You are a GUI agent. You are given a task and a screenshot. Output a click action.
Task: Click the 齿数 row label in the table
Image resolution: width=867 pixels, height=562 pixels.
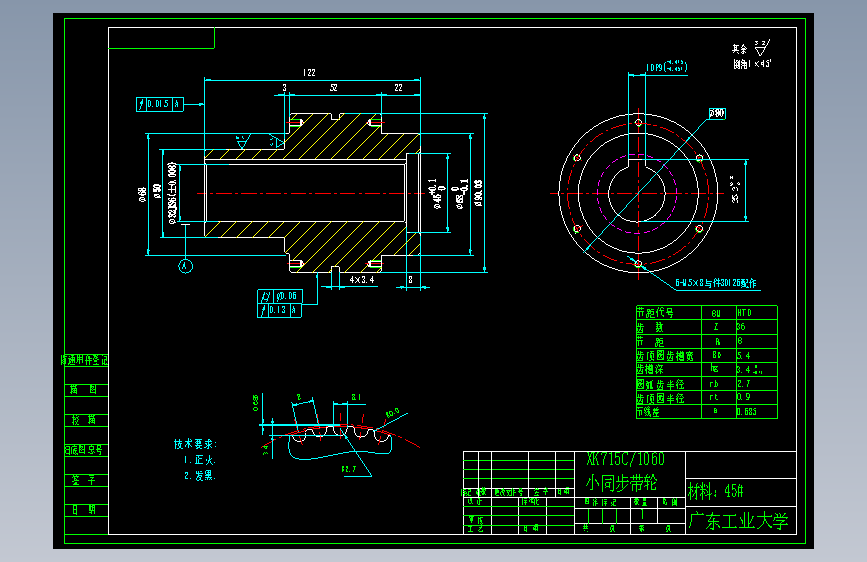click(x=650, y=327)
